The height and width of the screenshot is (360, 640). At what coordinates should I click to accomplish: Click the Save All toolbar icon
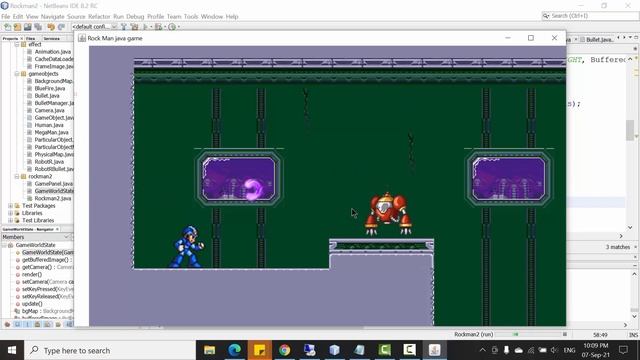tap(38, 27)
